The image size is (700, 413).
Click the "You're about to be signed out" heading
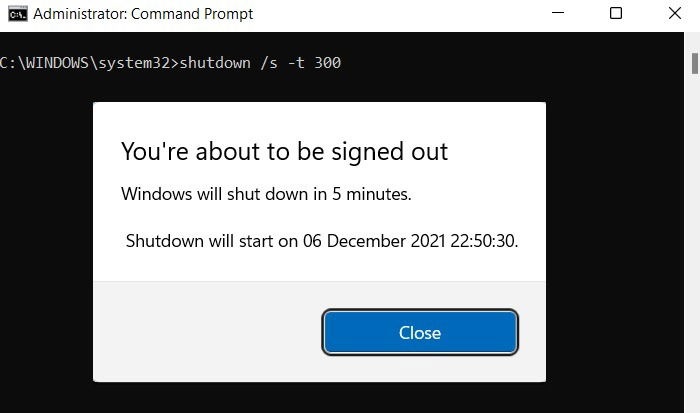(x=284, y=151)
